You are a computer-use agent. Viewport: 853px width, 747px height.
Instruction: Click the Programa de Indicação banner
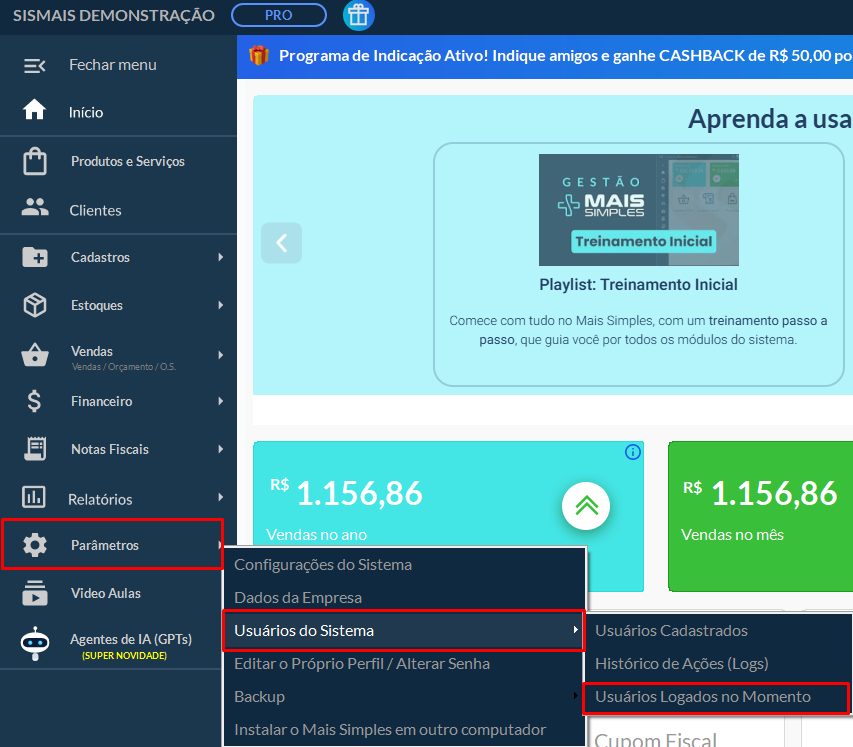point(550,56)
